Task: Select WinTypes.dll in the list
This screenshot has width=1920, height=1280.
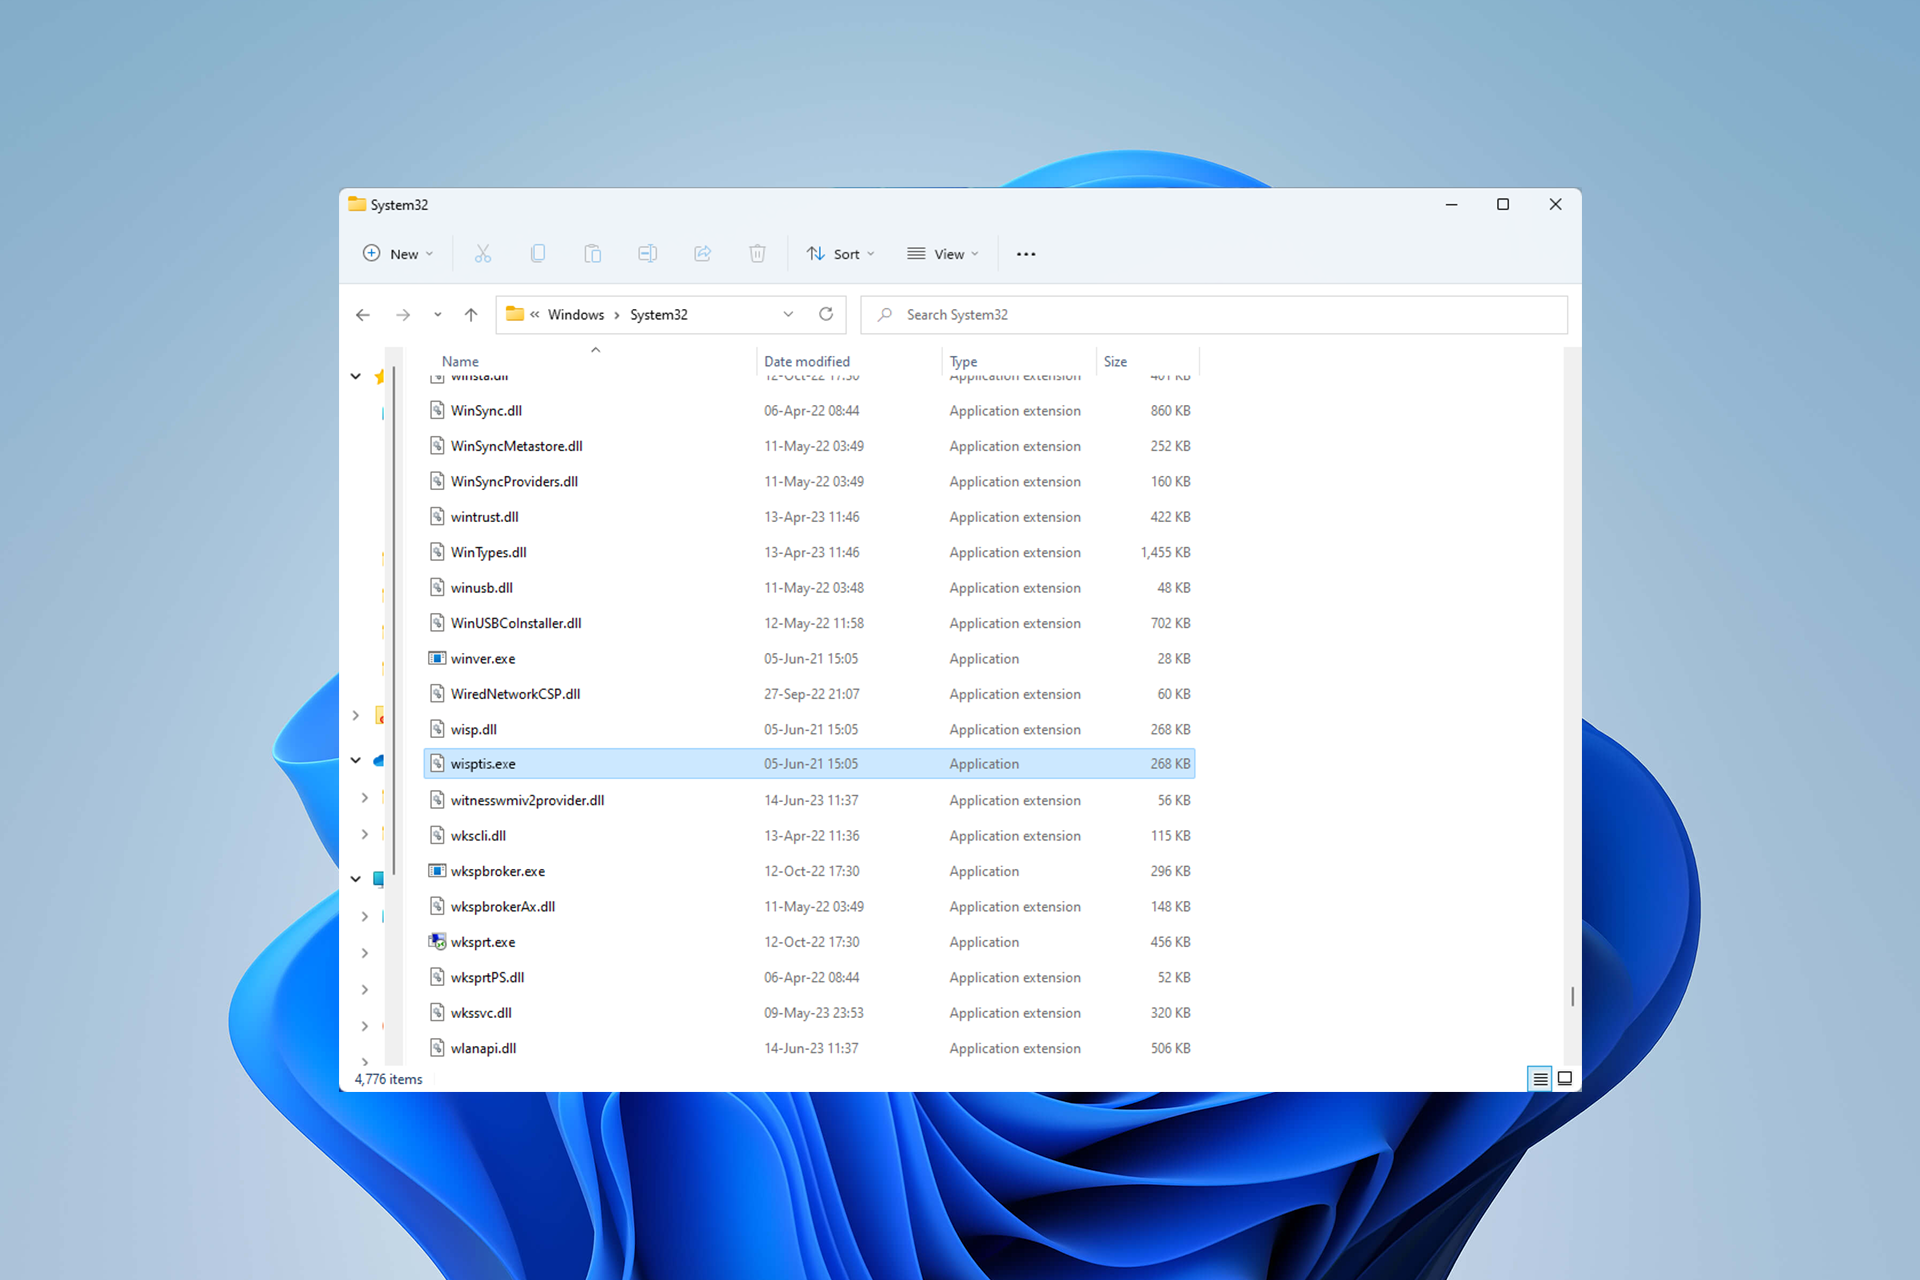Action: 810,552
